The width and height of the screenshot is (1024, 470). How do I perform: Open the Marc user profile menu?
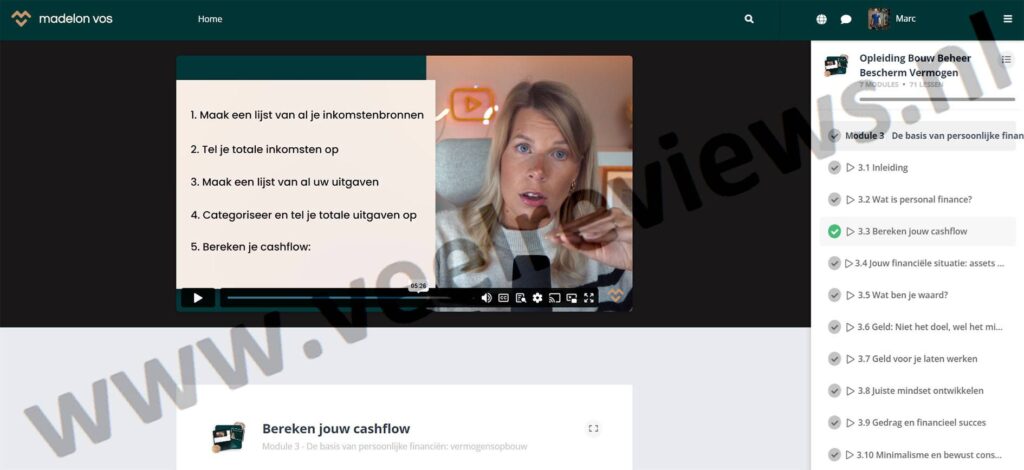point(893,19)
